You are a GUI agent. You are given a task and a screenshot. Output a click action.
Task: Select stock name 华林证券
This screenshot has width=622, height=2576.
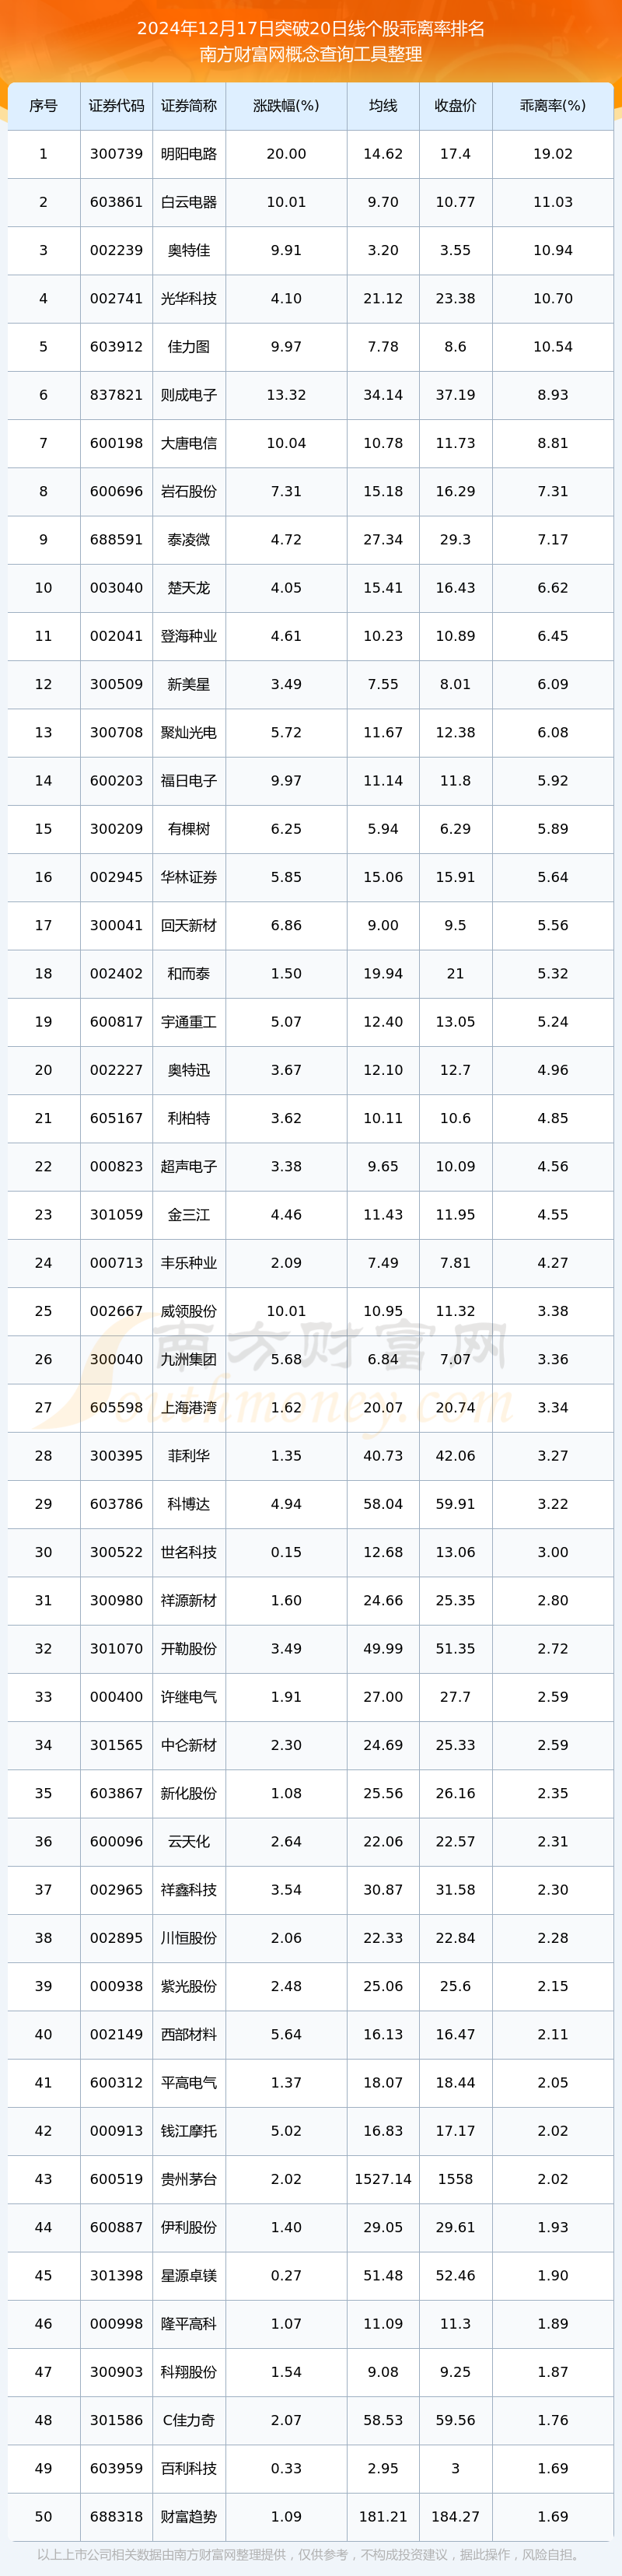189,877
